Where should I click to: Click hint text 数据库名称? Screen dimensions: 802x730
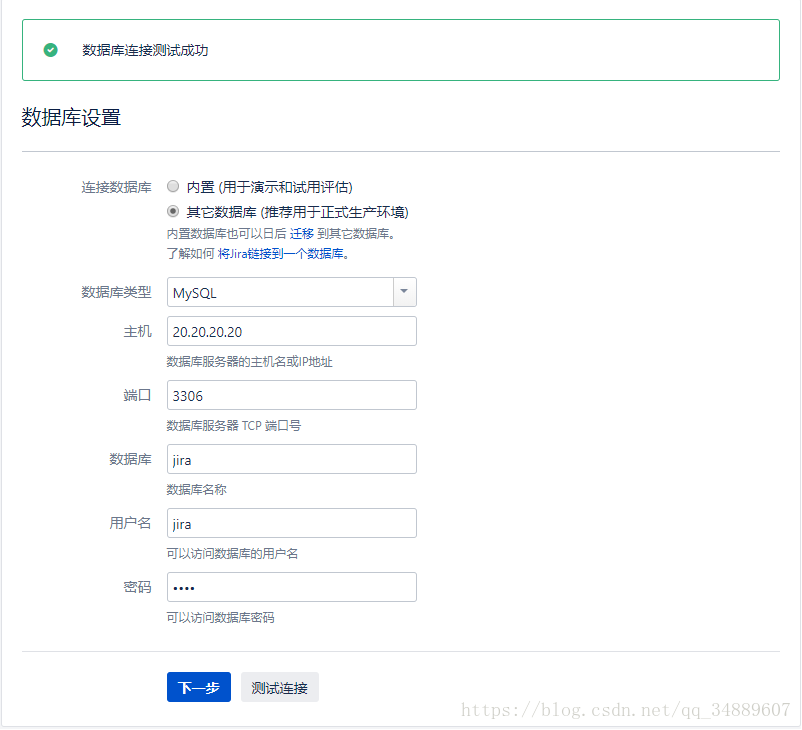(196, 490)
